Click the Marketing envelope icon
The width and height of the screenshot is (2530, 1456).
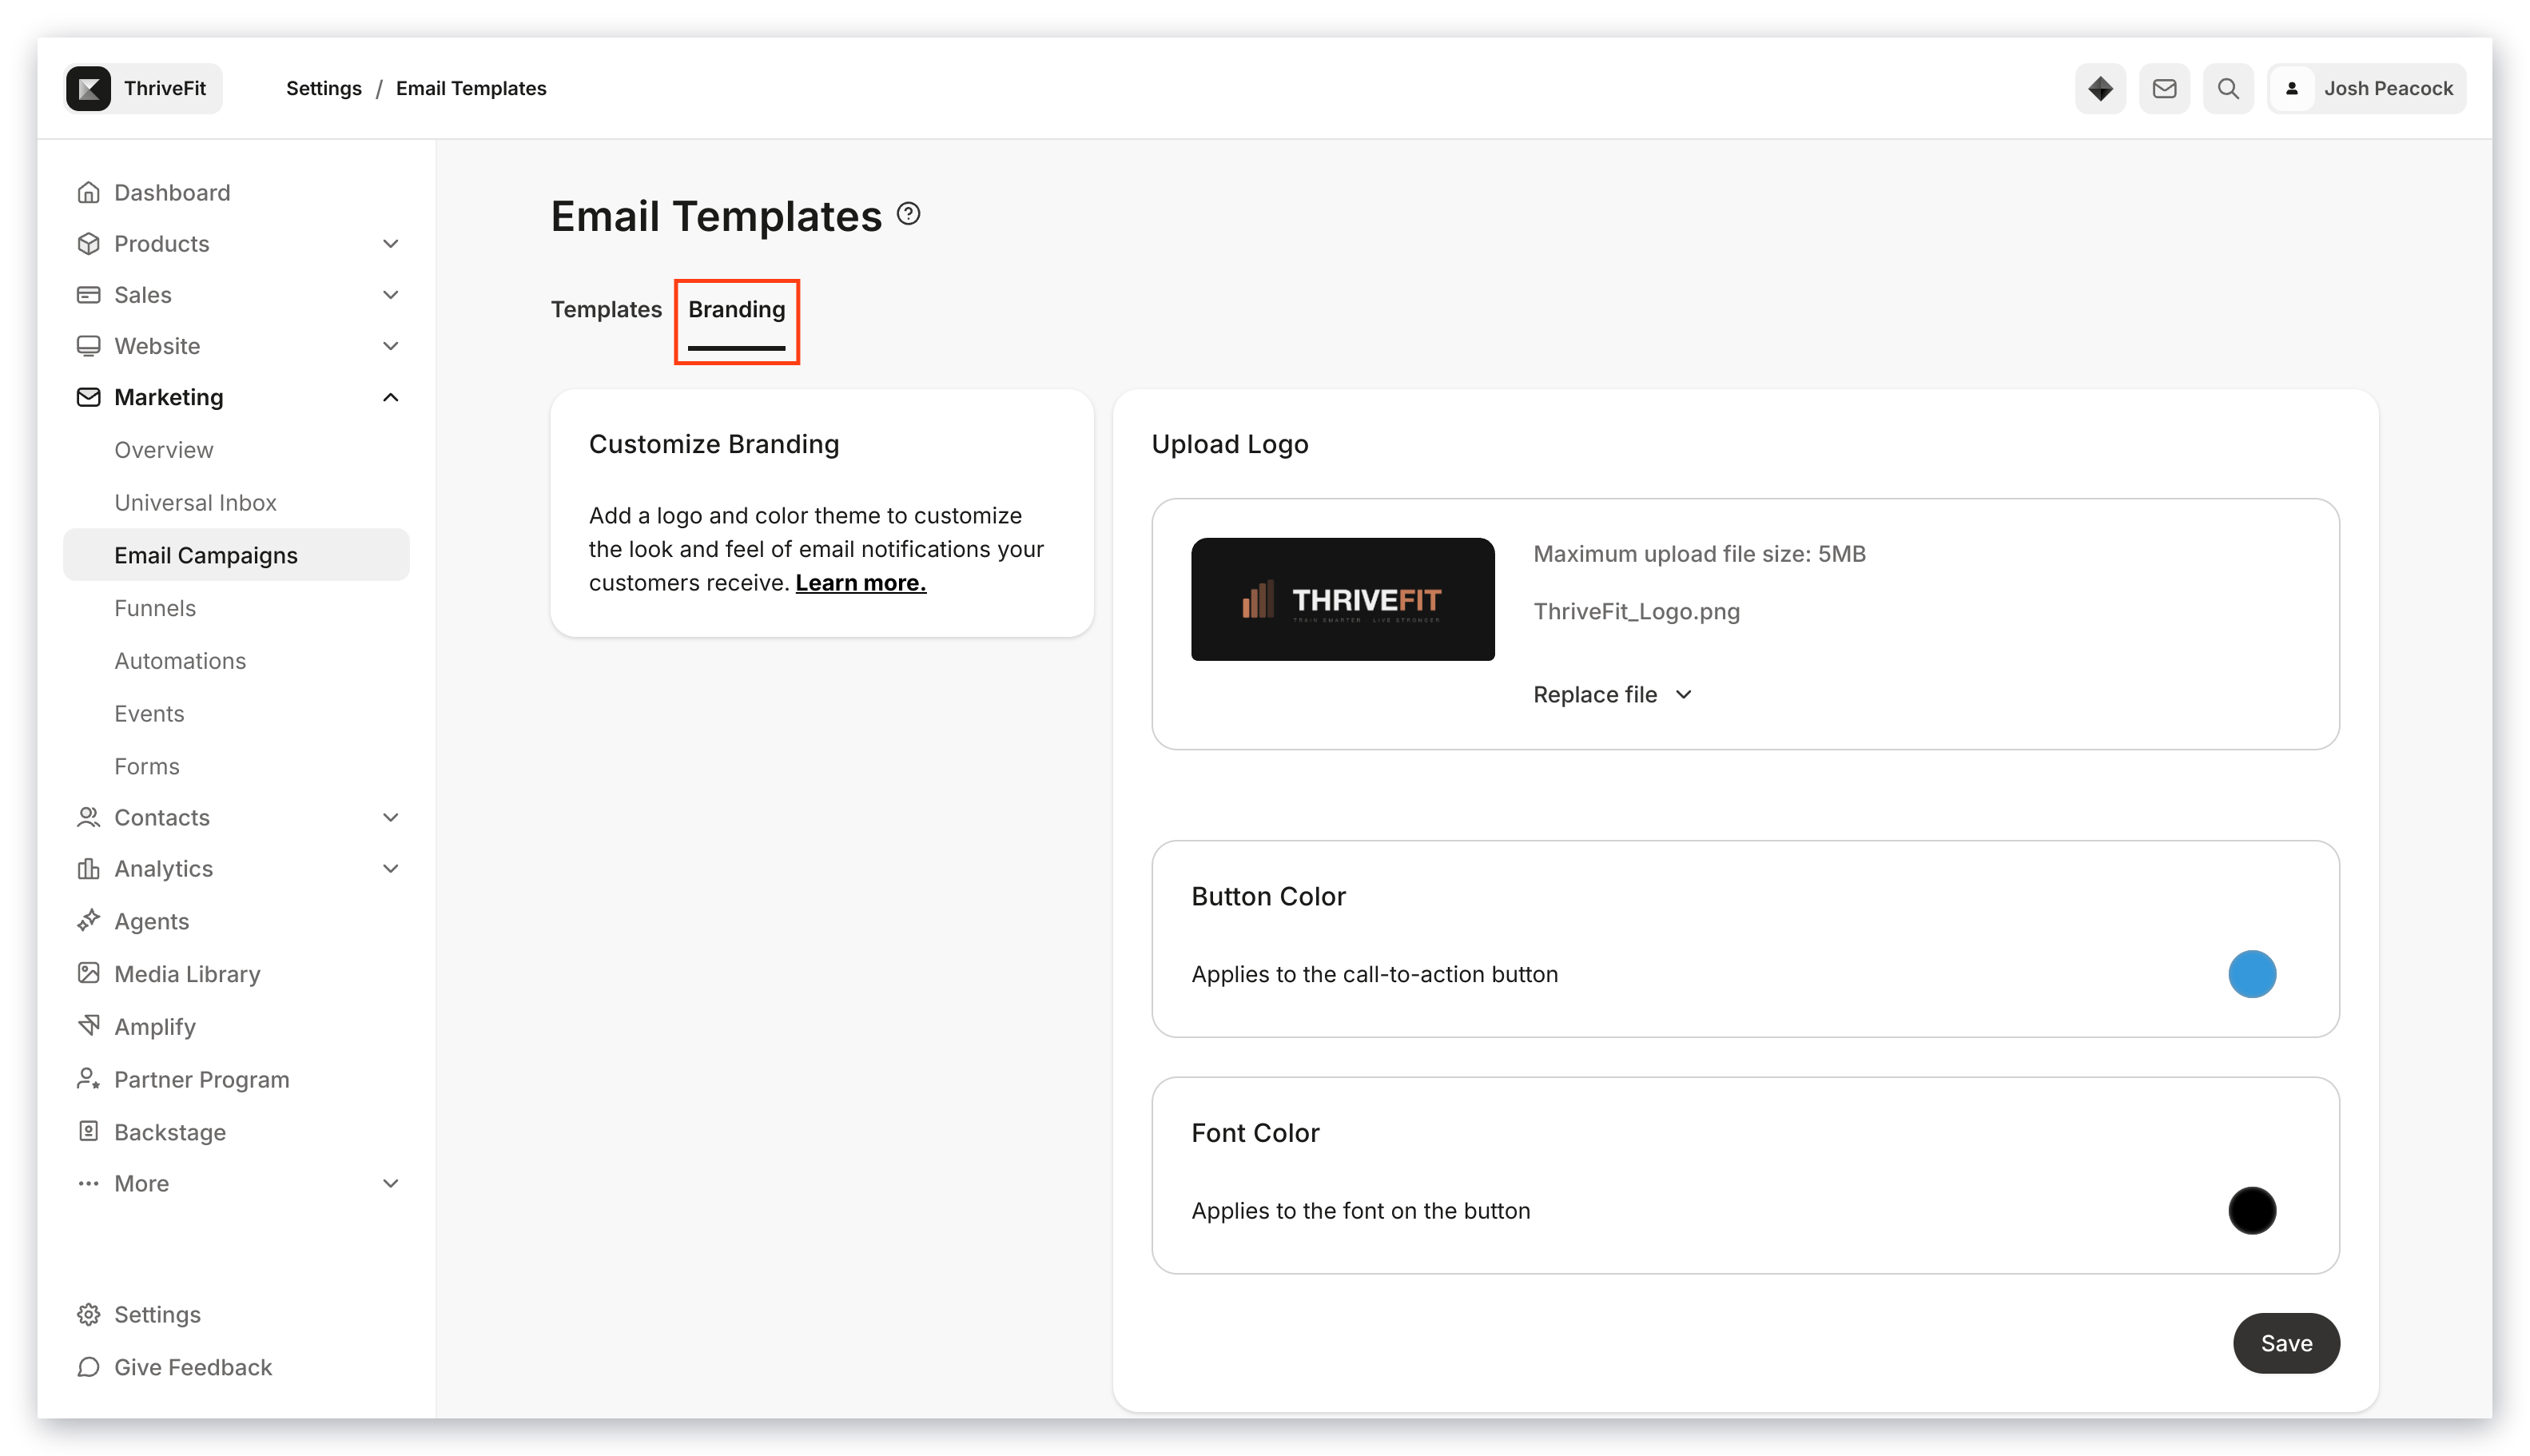coord(88,397)
